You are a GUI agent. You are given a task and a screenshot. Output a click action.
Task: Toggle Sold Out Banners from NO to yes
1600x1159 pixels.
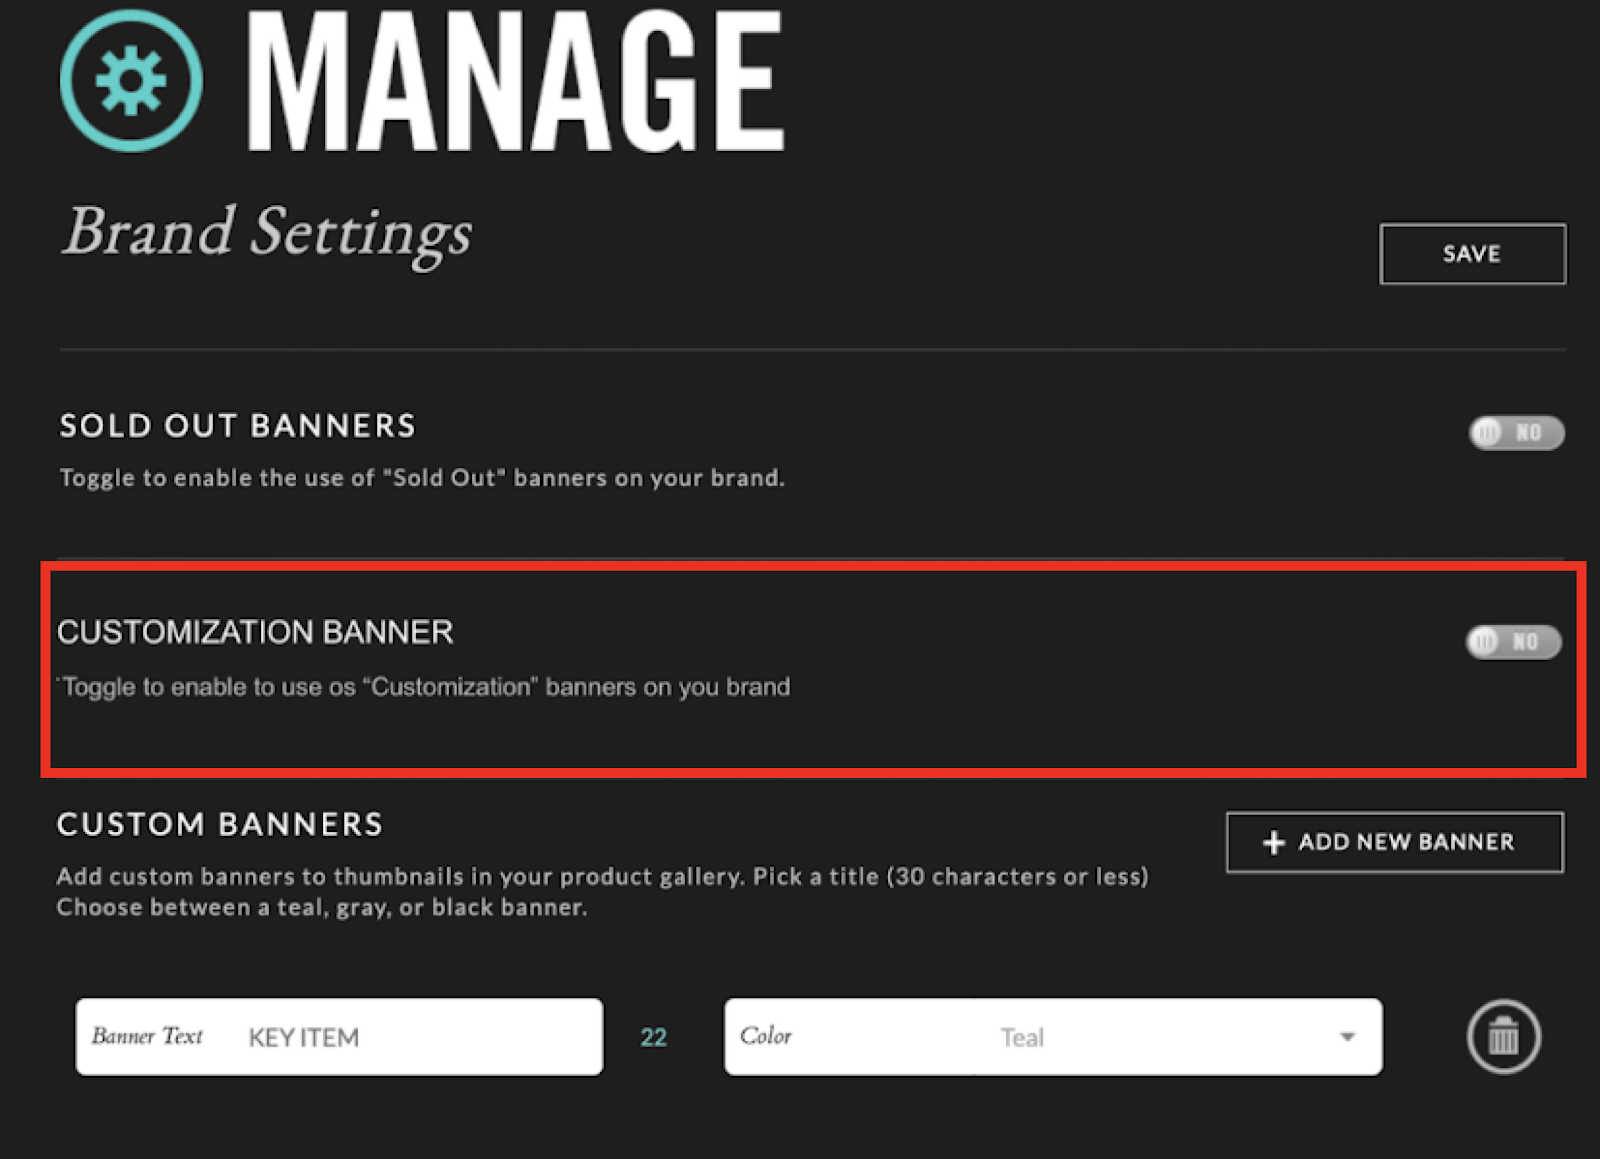pos(1516,433)
